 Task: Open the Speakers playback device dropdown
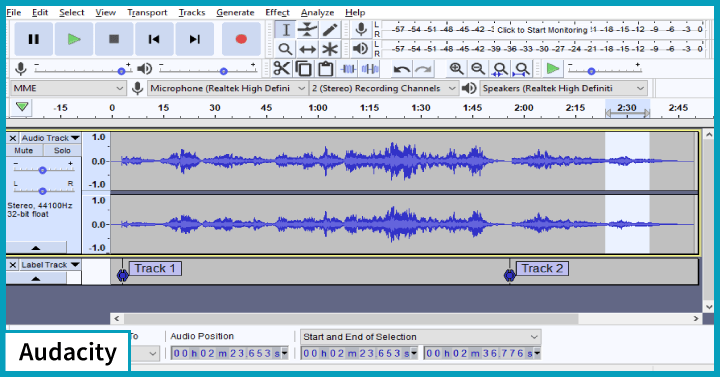tap(563, 88)
